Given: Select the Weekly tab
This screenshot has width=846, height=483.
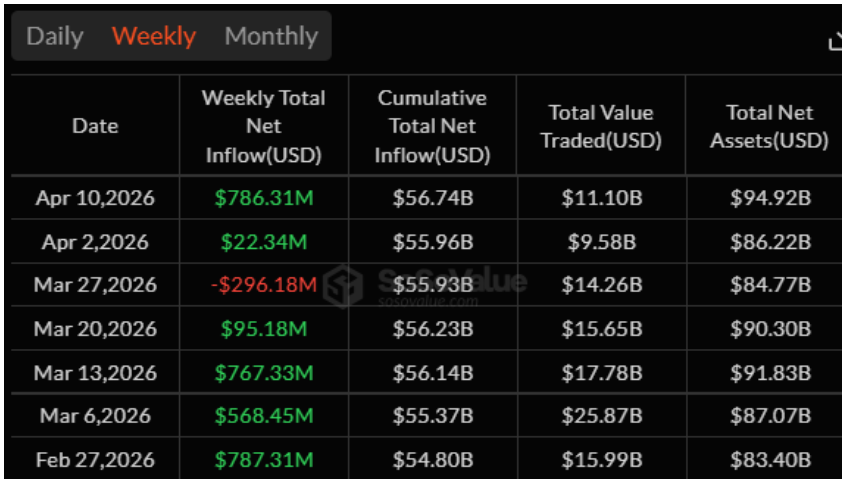Looking at the screenshot, I should click(154, 36).
